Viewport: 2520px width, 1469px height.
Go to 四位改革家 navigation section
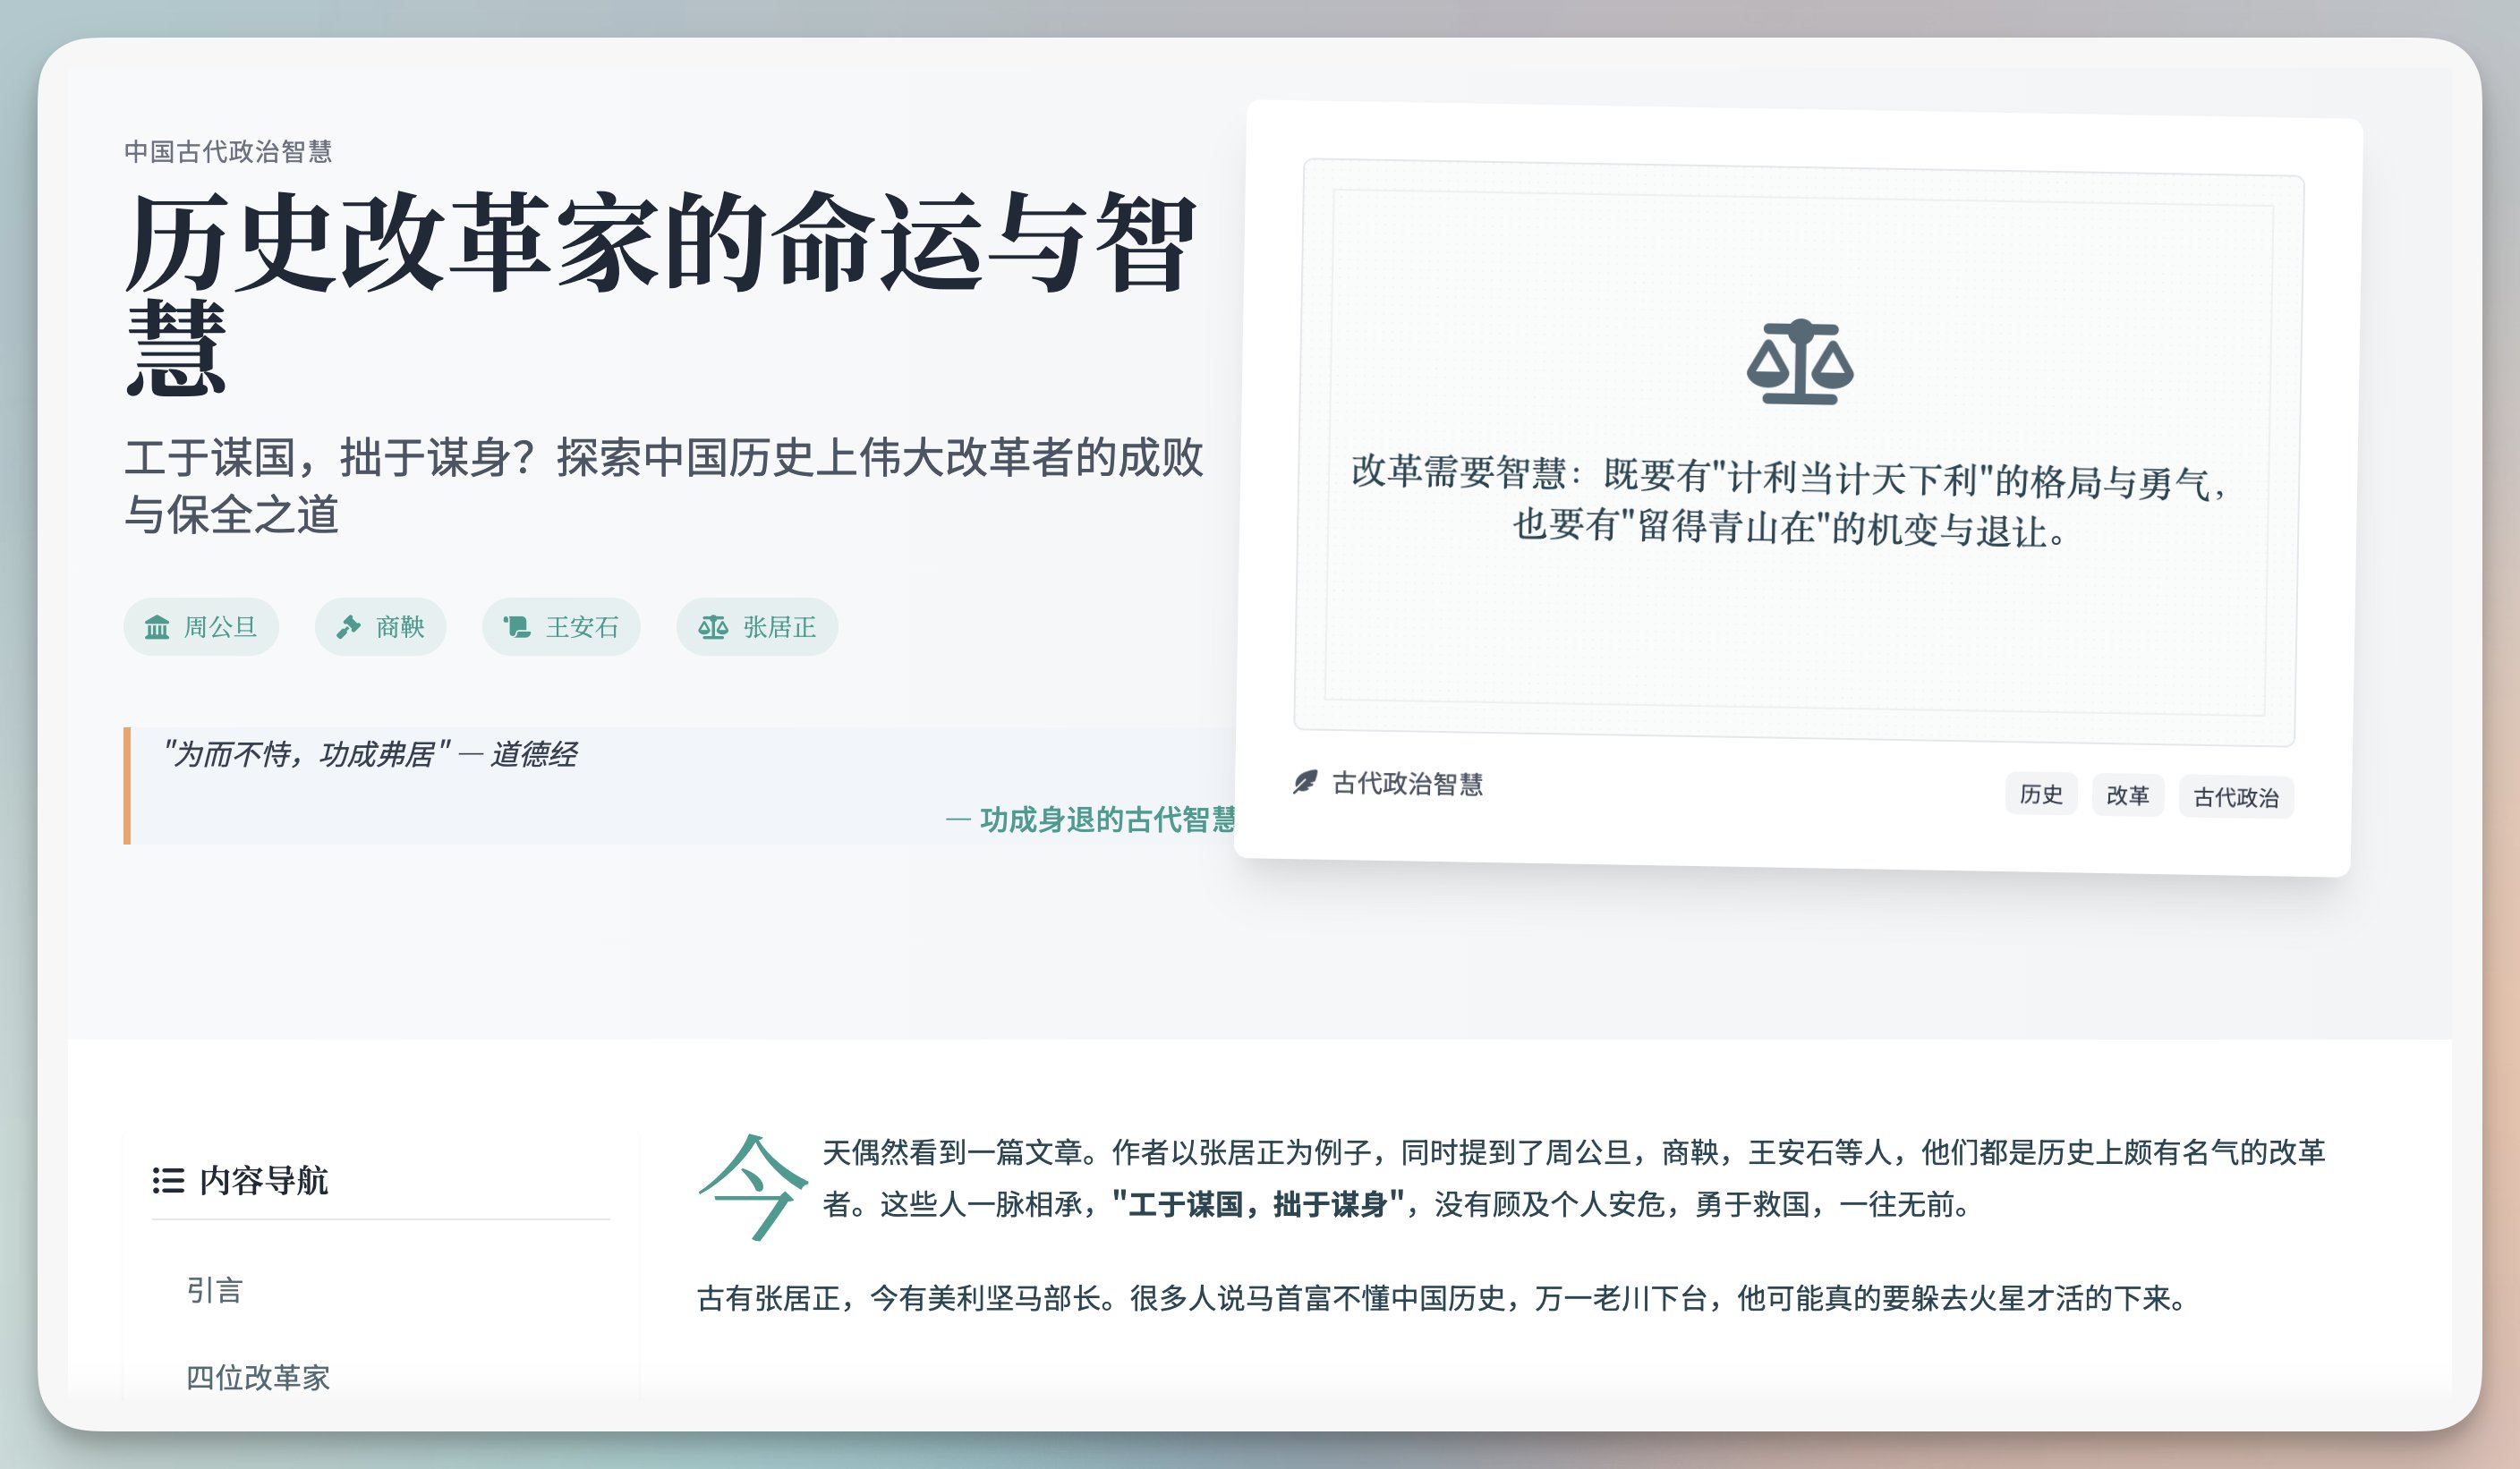258,1377
